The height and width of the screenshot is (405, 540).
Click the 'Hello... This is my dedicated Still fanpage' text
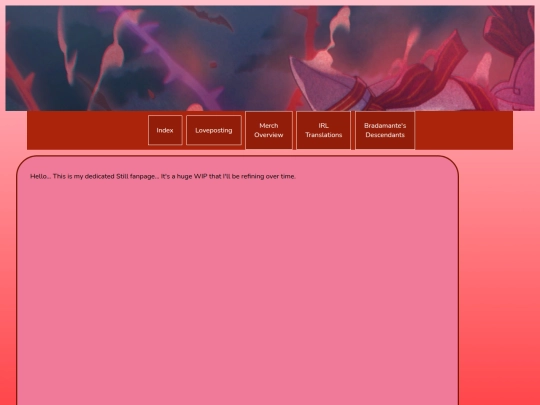pyautogui.click(x=163, y=176)
